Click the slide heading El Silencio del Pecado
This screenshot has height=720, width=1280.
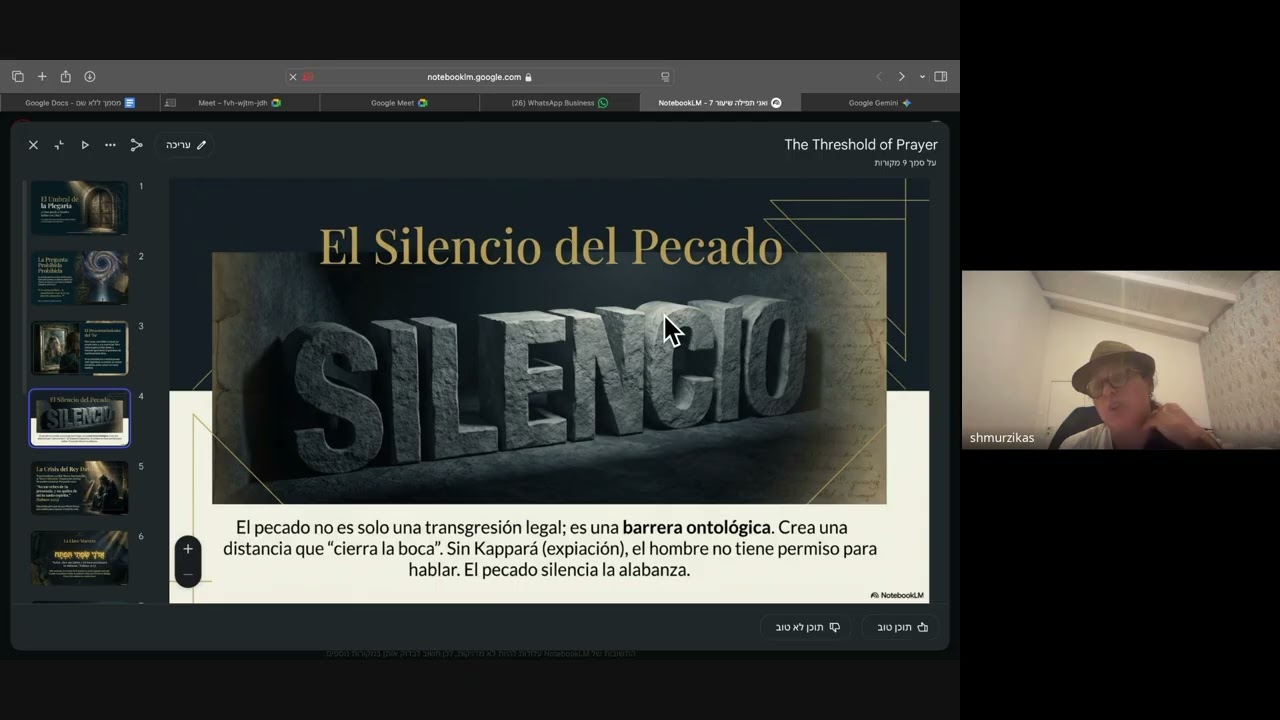coord(550,247)
